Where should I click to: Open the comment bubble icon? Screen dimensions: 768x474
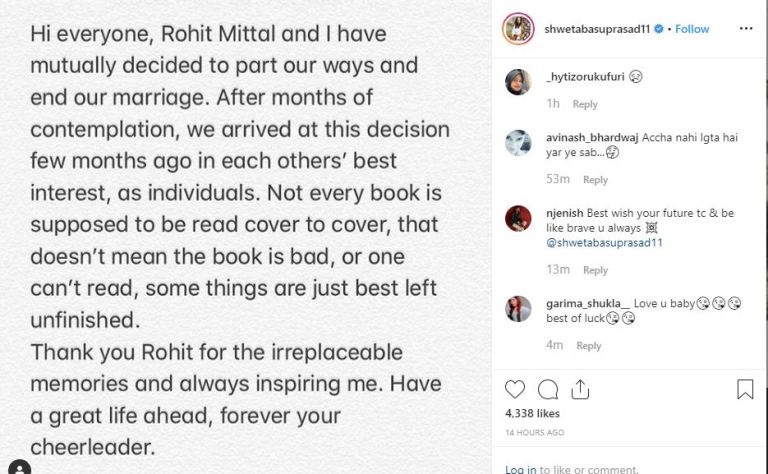click(548, 390)
